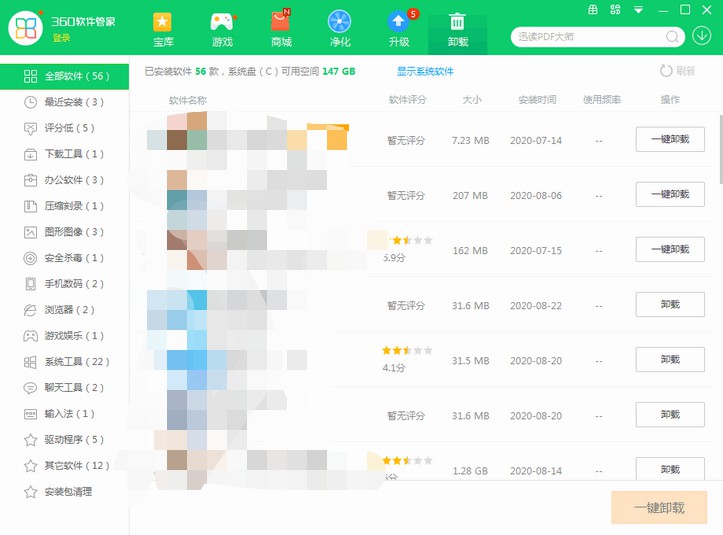This screenshot has height=535, width=723.
Task: Open 安装包清理 in the sidebar
Action: click(72, 491)
